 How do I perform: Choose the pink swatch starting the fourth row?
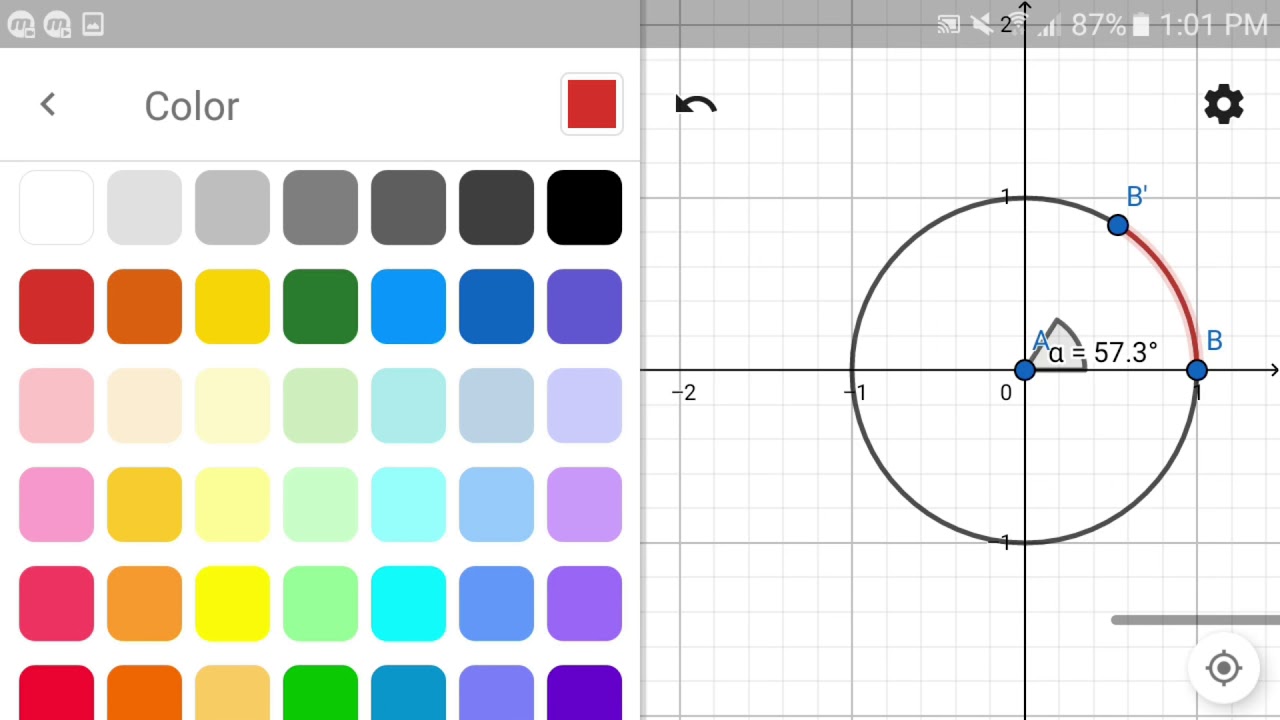(x=56, y=504)
